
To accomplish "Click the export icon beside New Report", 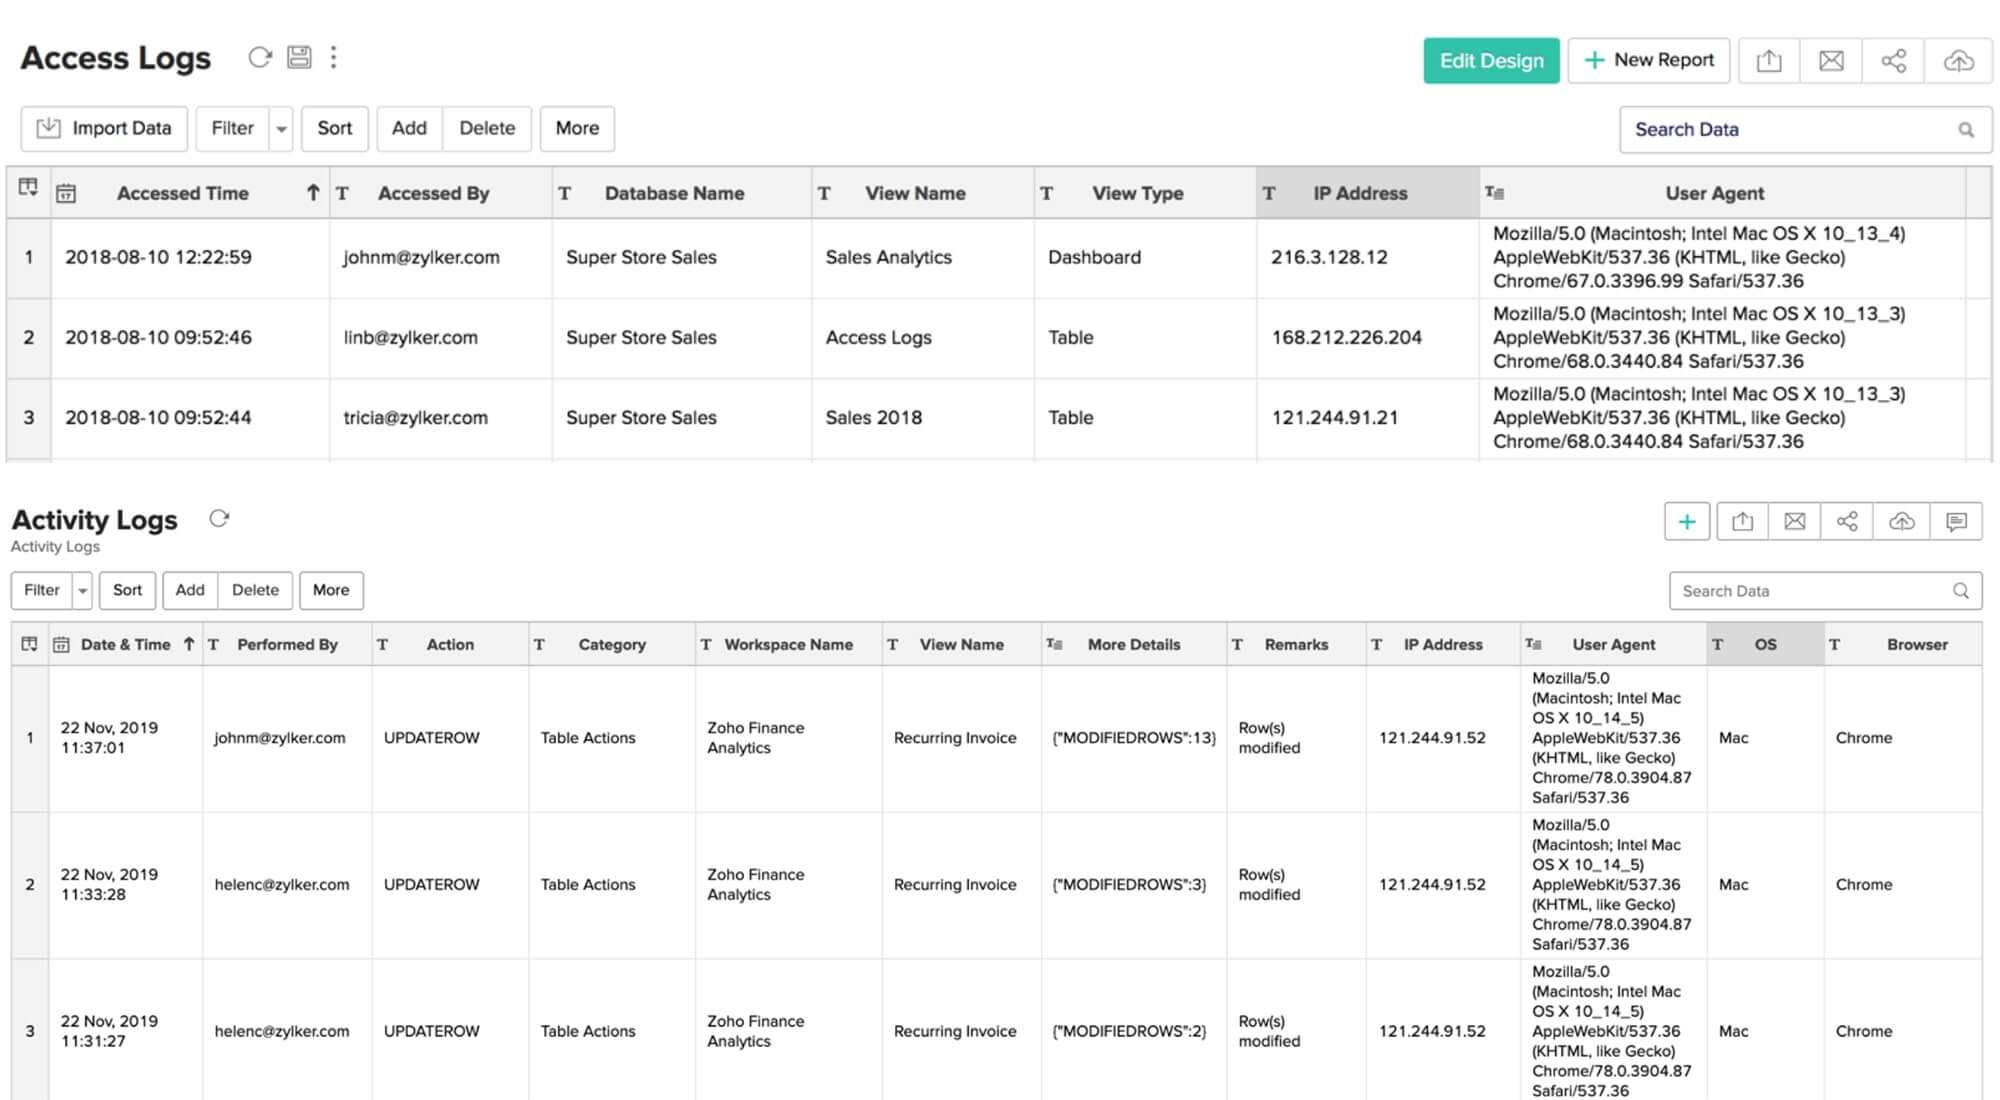I will tap(1769, 61).
